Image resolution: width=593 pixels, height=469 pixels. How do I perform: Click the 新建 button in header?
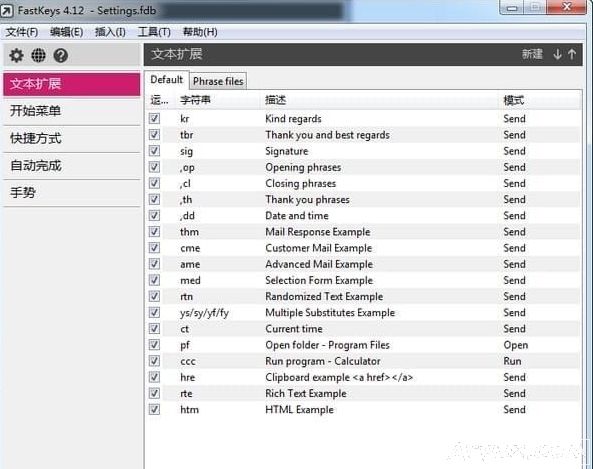(532, 54)
